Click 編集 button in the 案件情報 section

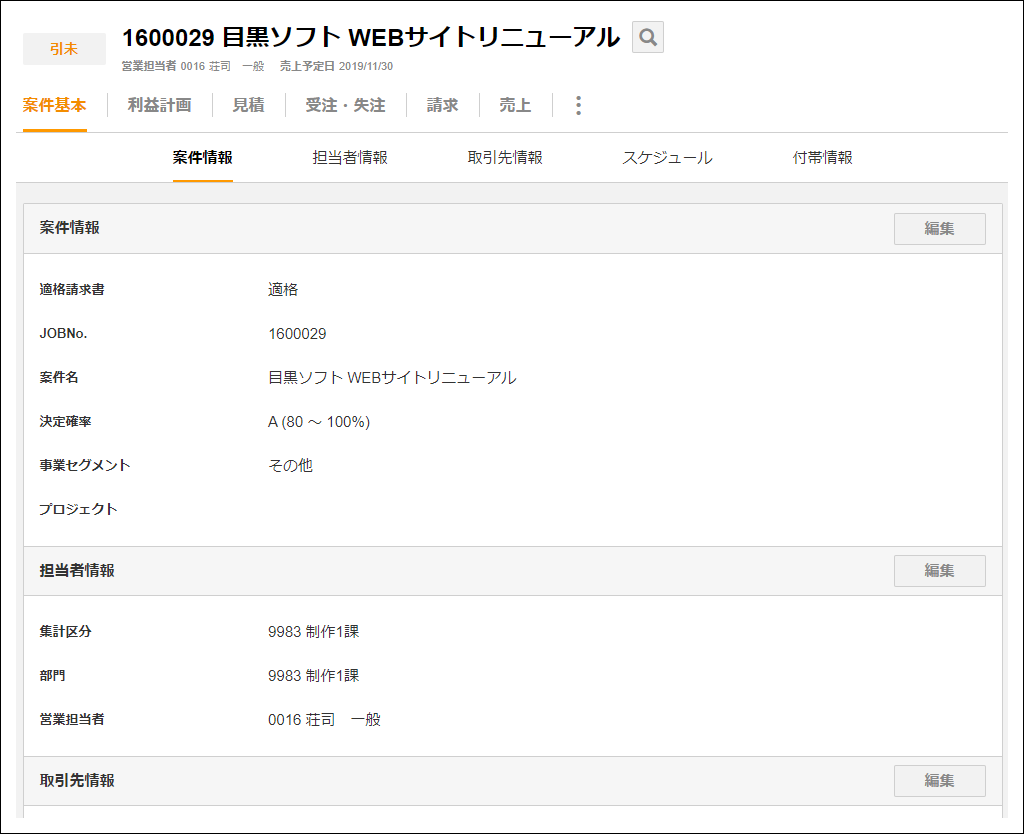pos(939,228)
